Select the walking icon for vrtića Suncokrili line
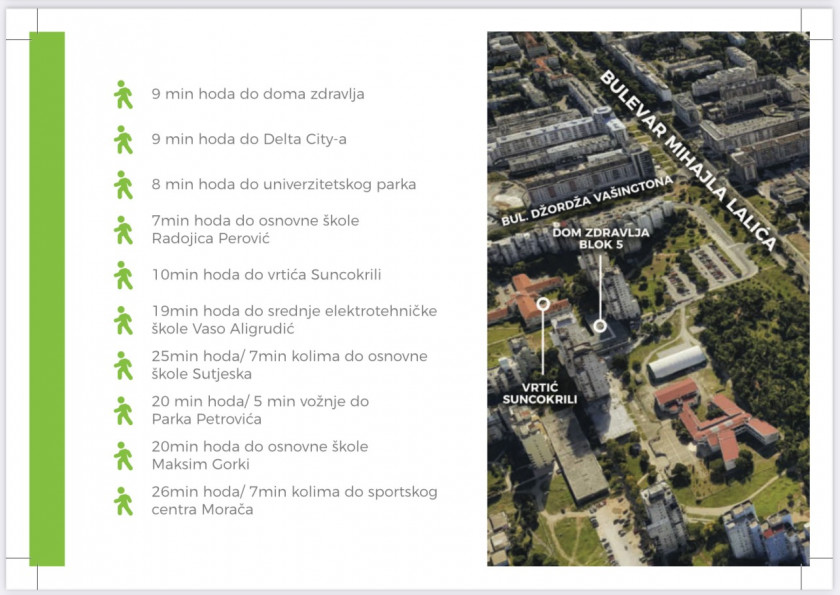The width and height of the screenshot is (840, 595). [x=123, y=275]
